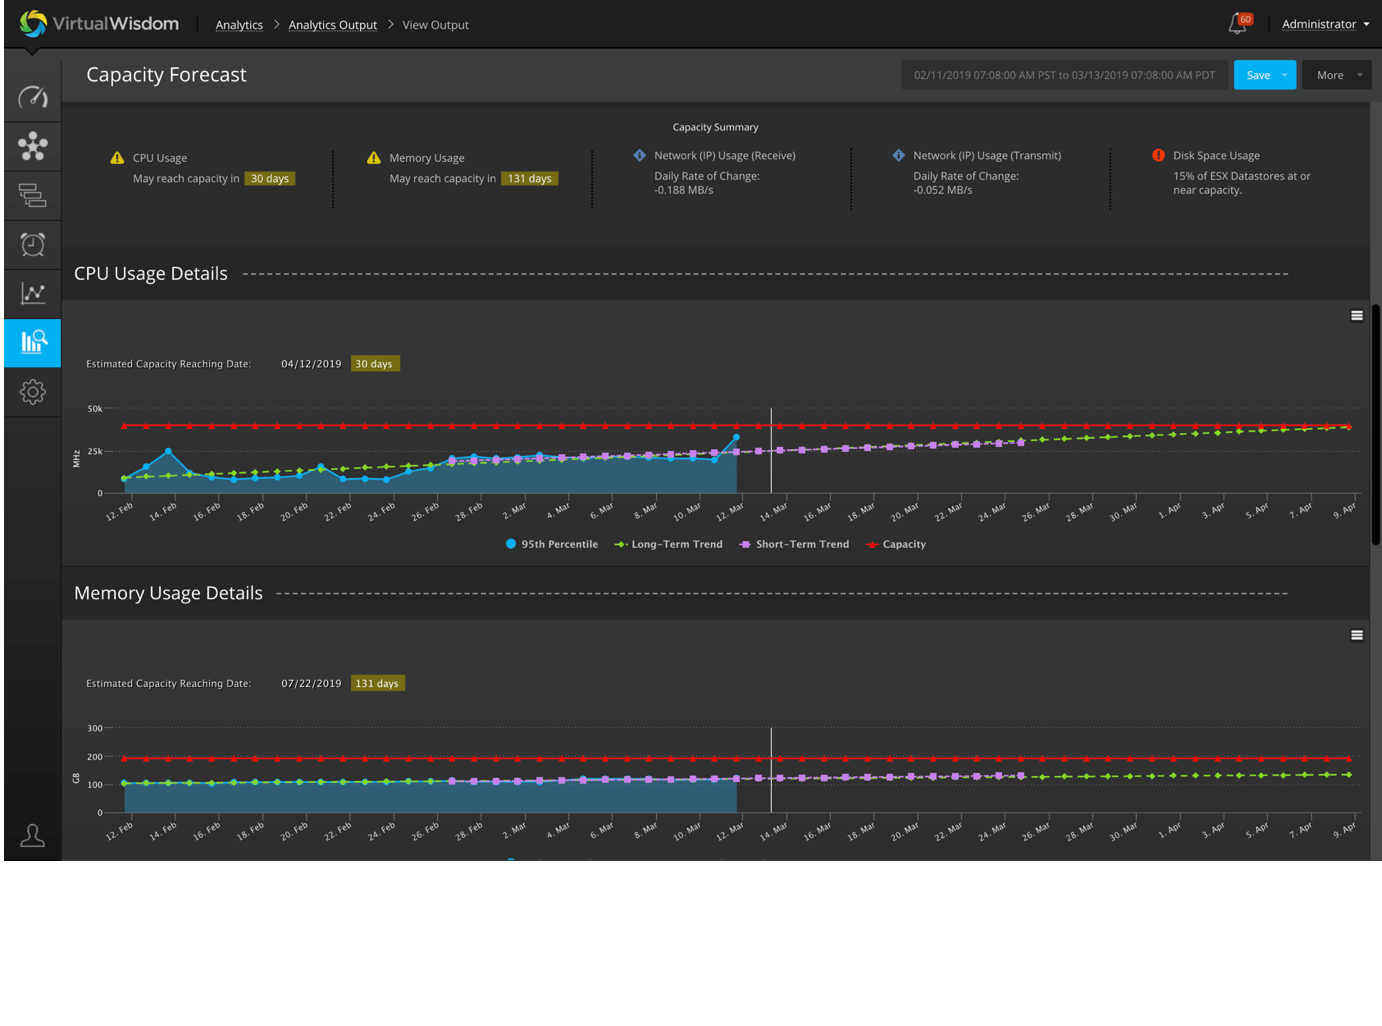The height and width of the screenshot is (1026, 1382).
Task: Click Memory Usage warning triangle icon
Action: coord(374,158)
